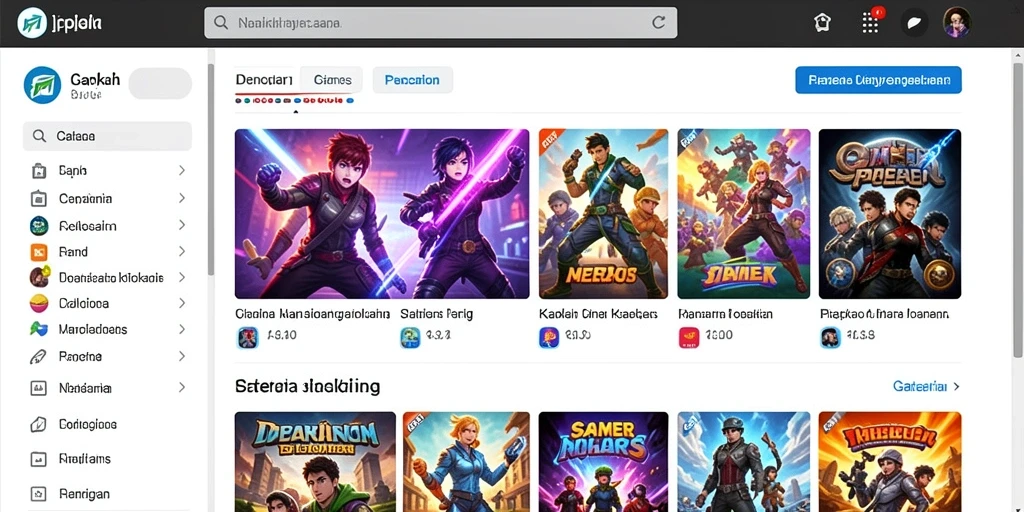
Task: Click the logo in the top-left header
Action: [x=31, y=23]
